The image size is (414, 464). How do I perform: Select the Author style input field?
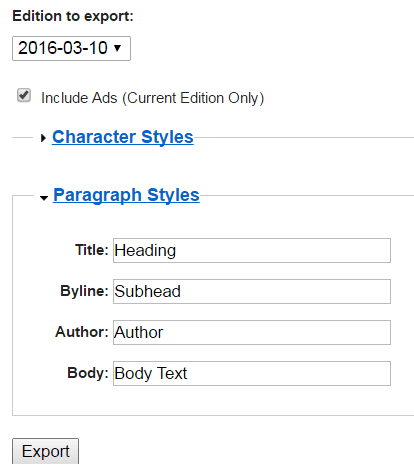(x=252, y=332)
